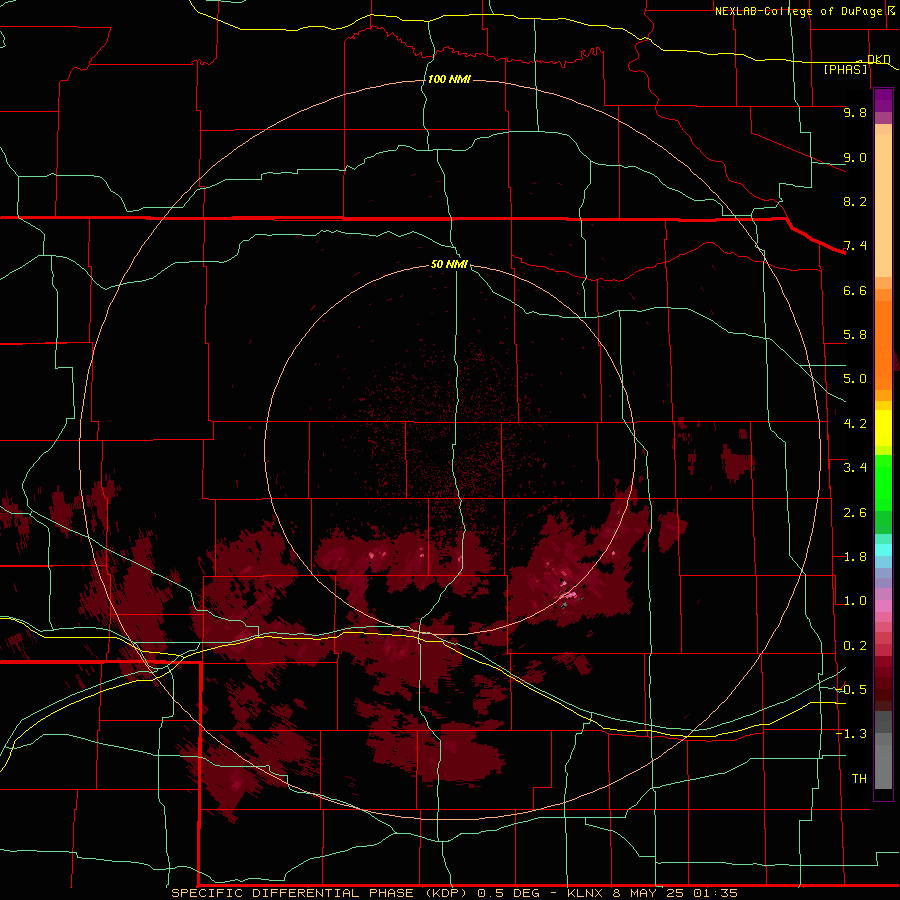900x900 pixels.
Task: Click the 7.4 value on the color scale
Action: [855, 246]
